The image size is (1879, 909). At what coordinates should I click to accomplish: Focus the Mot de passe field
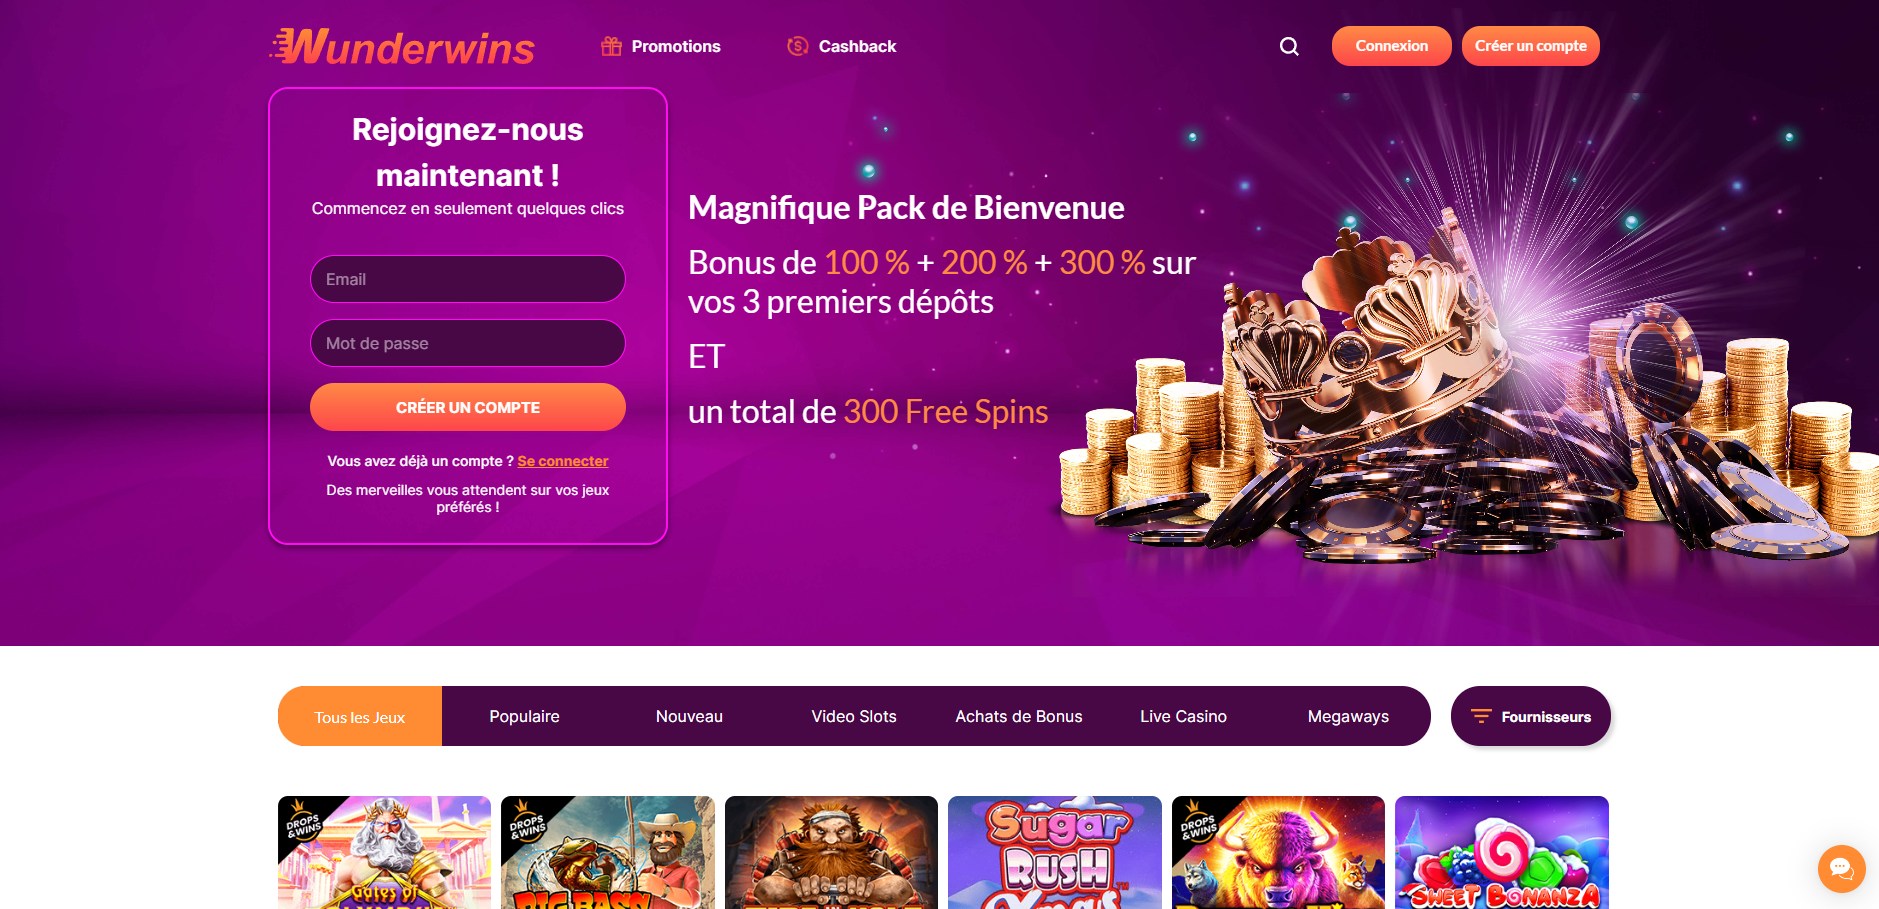468,343
